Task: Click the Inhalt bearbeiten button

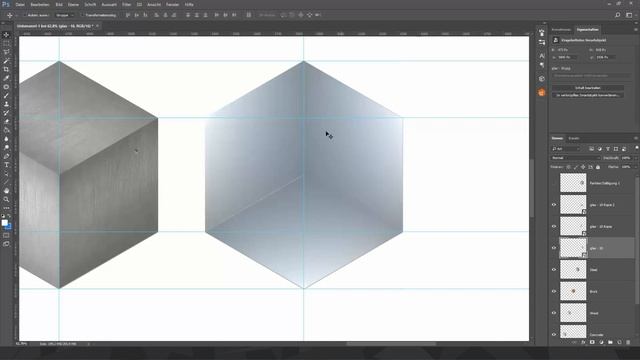Action: (x=588, y=88)
